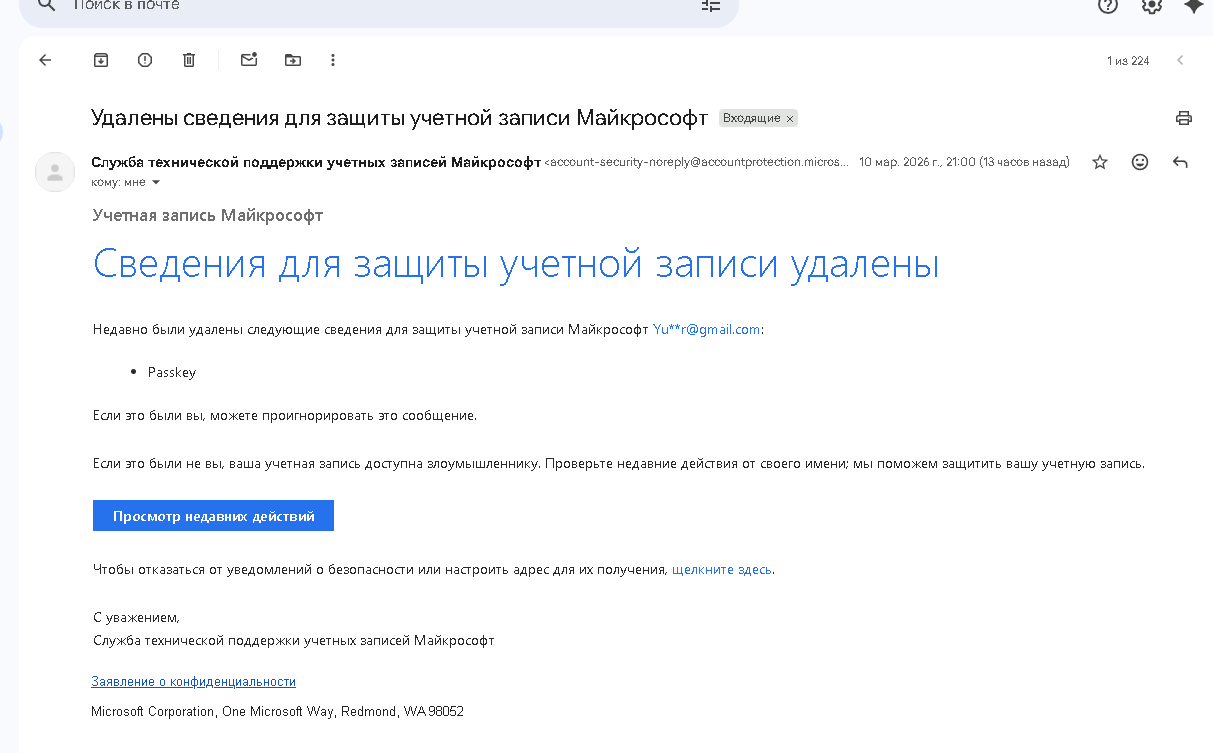Print the message via the printer icon
The image size is (1213, 753).
click(x=1184, y=118)
